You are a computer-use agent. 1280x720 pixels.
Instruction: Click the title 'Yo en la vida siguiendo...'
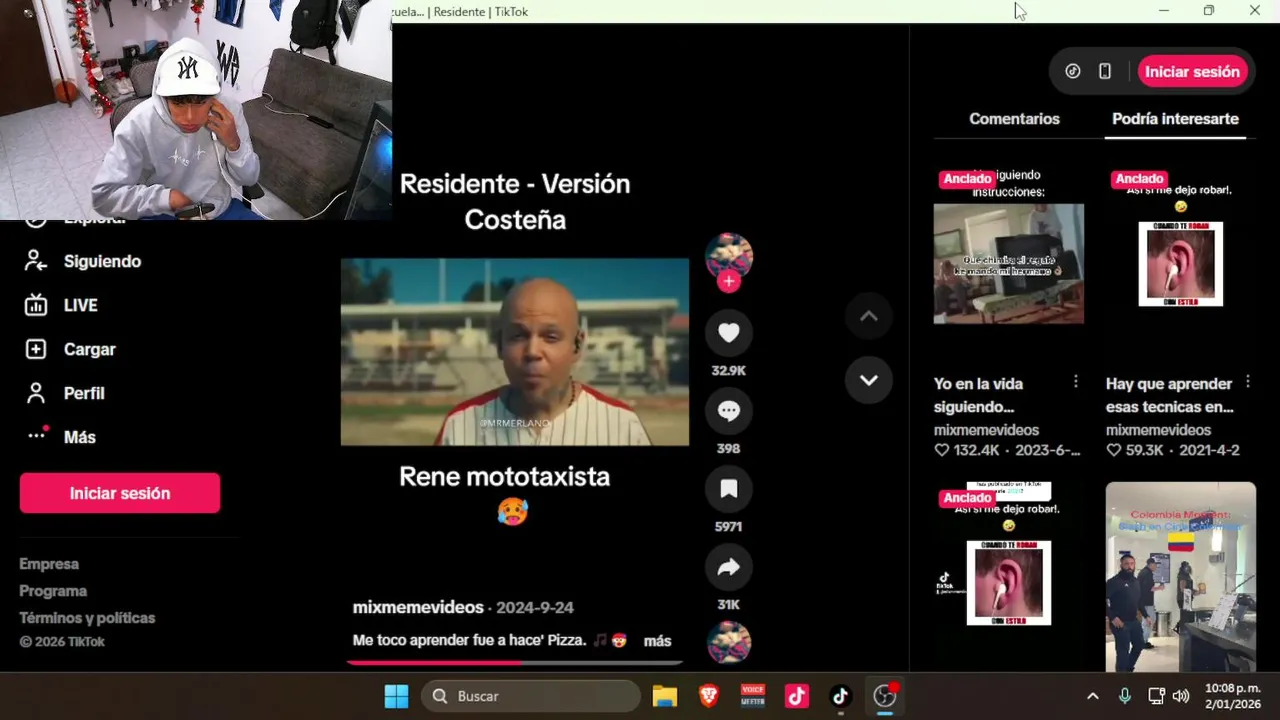click(x=978, y=395)
